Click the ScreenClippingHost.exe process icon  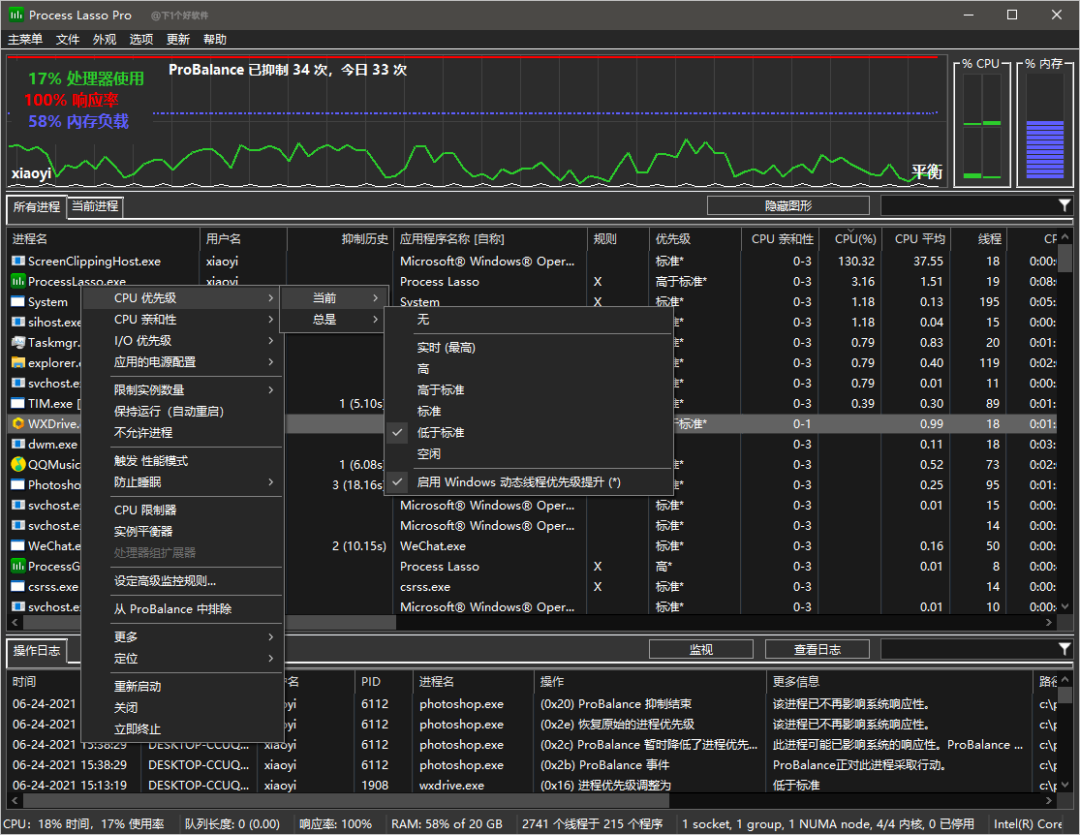click(x=18, y=261)
